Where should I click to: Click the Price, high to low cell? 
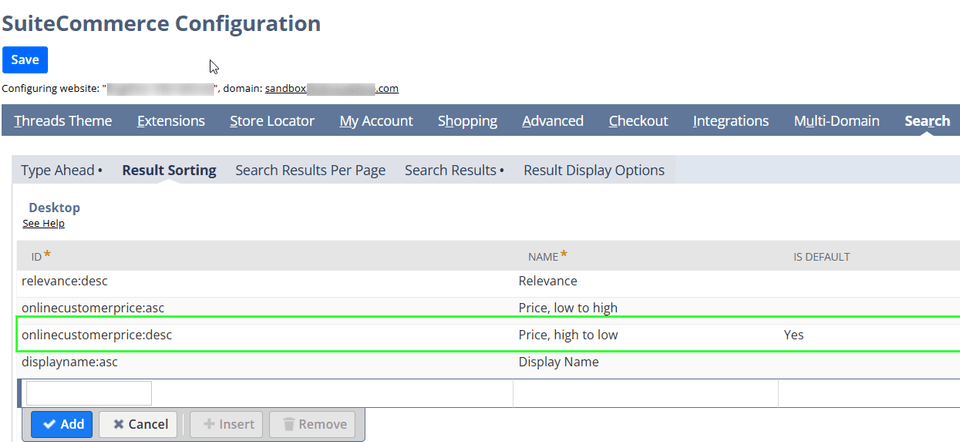click(646, 335)
